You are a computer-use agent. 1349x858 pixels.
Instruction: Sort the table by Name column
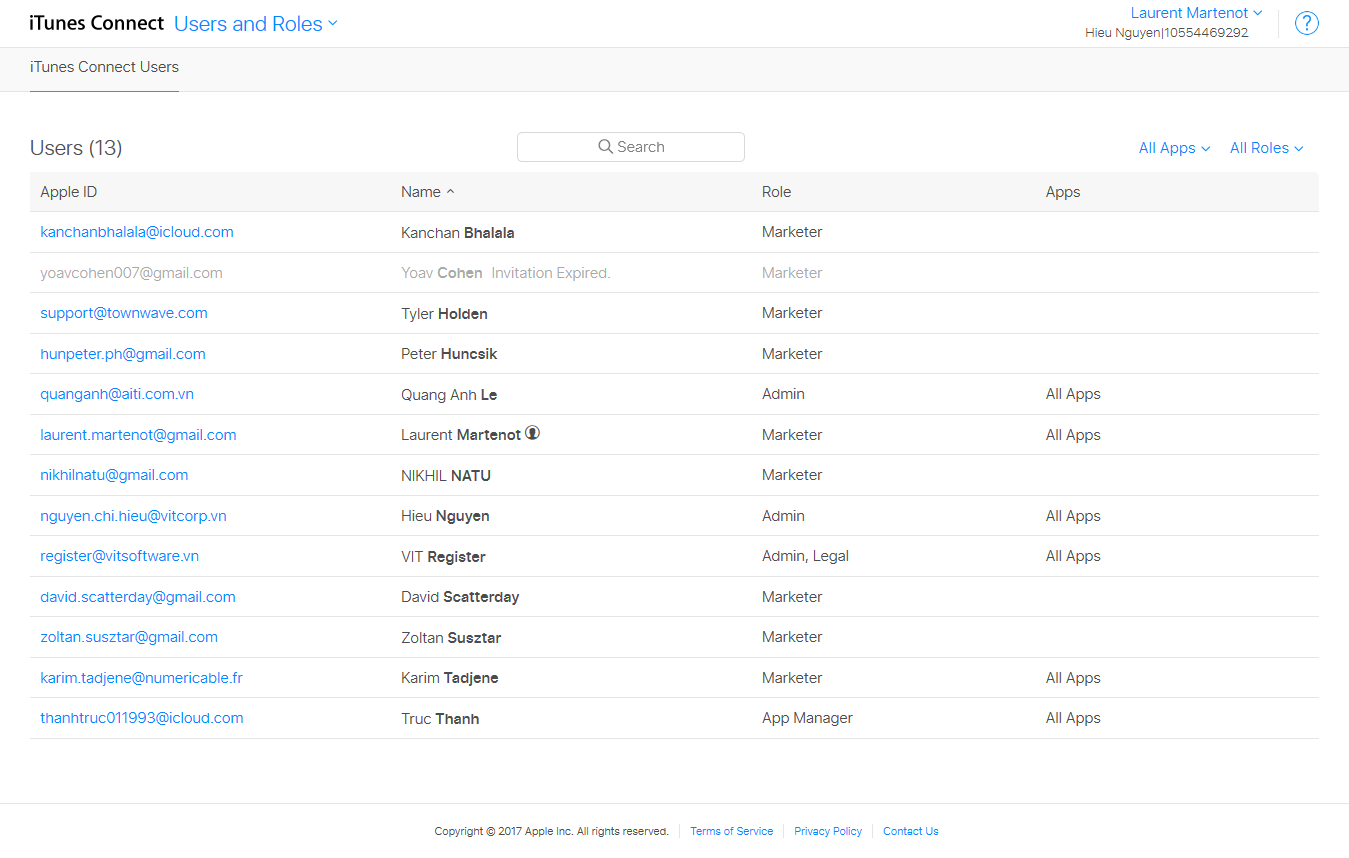tap(427, 192)
